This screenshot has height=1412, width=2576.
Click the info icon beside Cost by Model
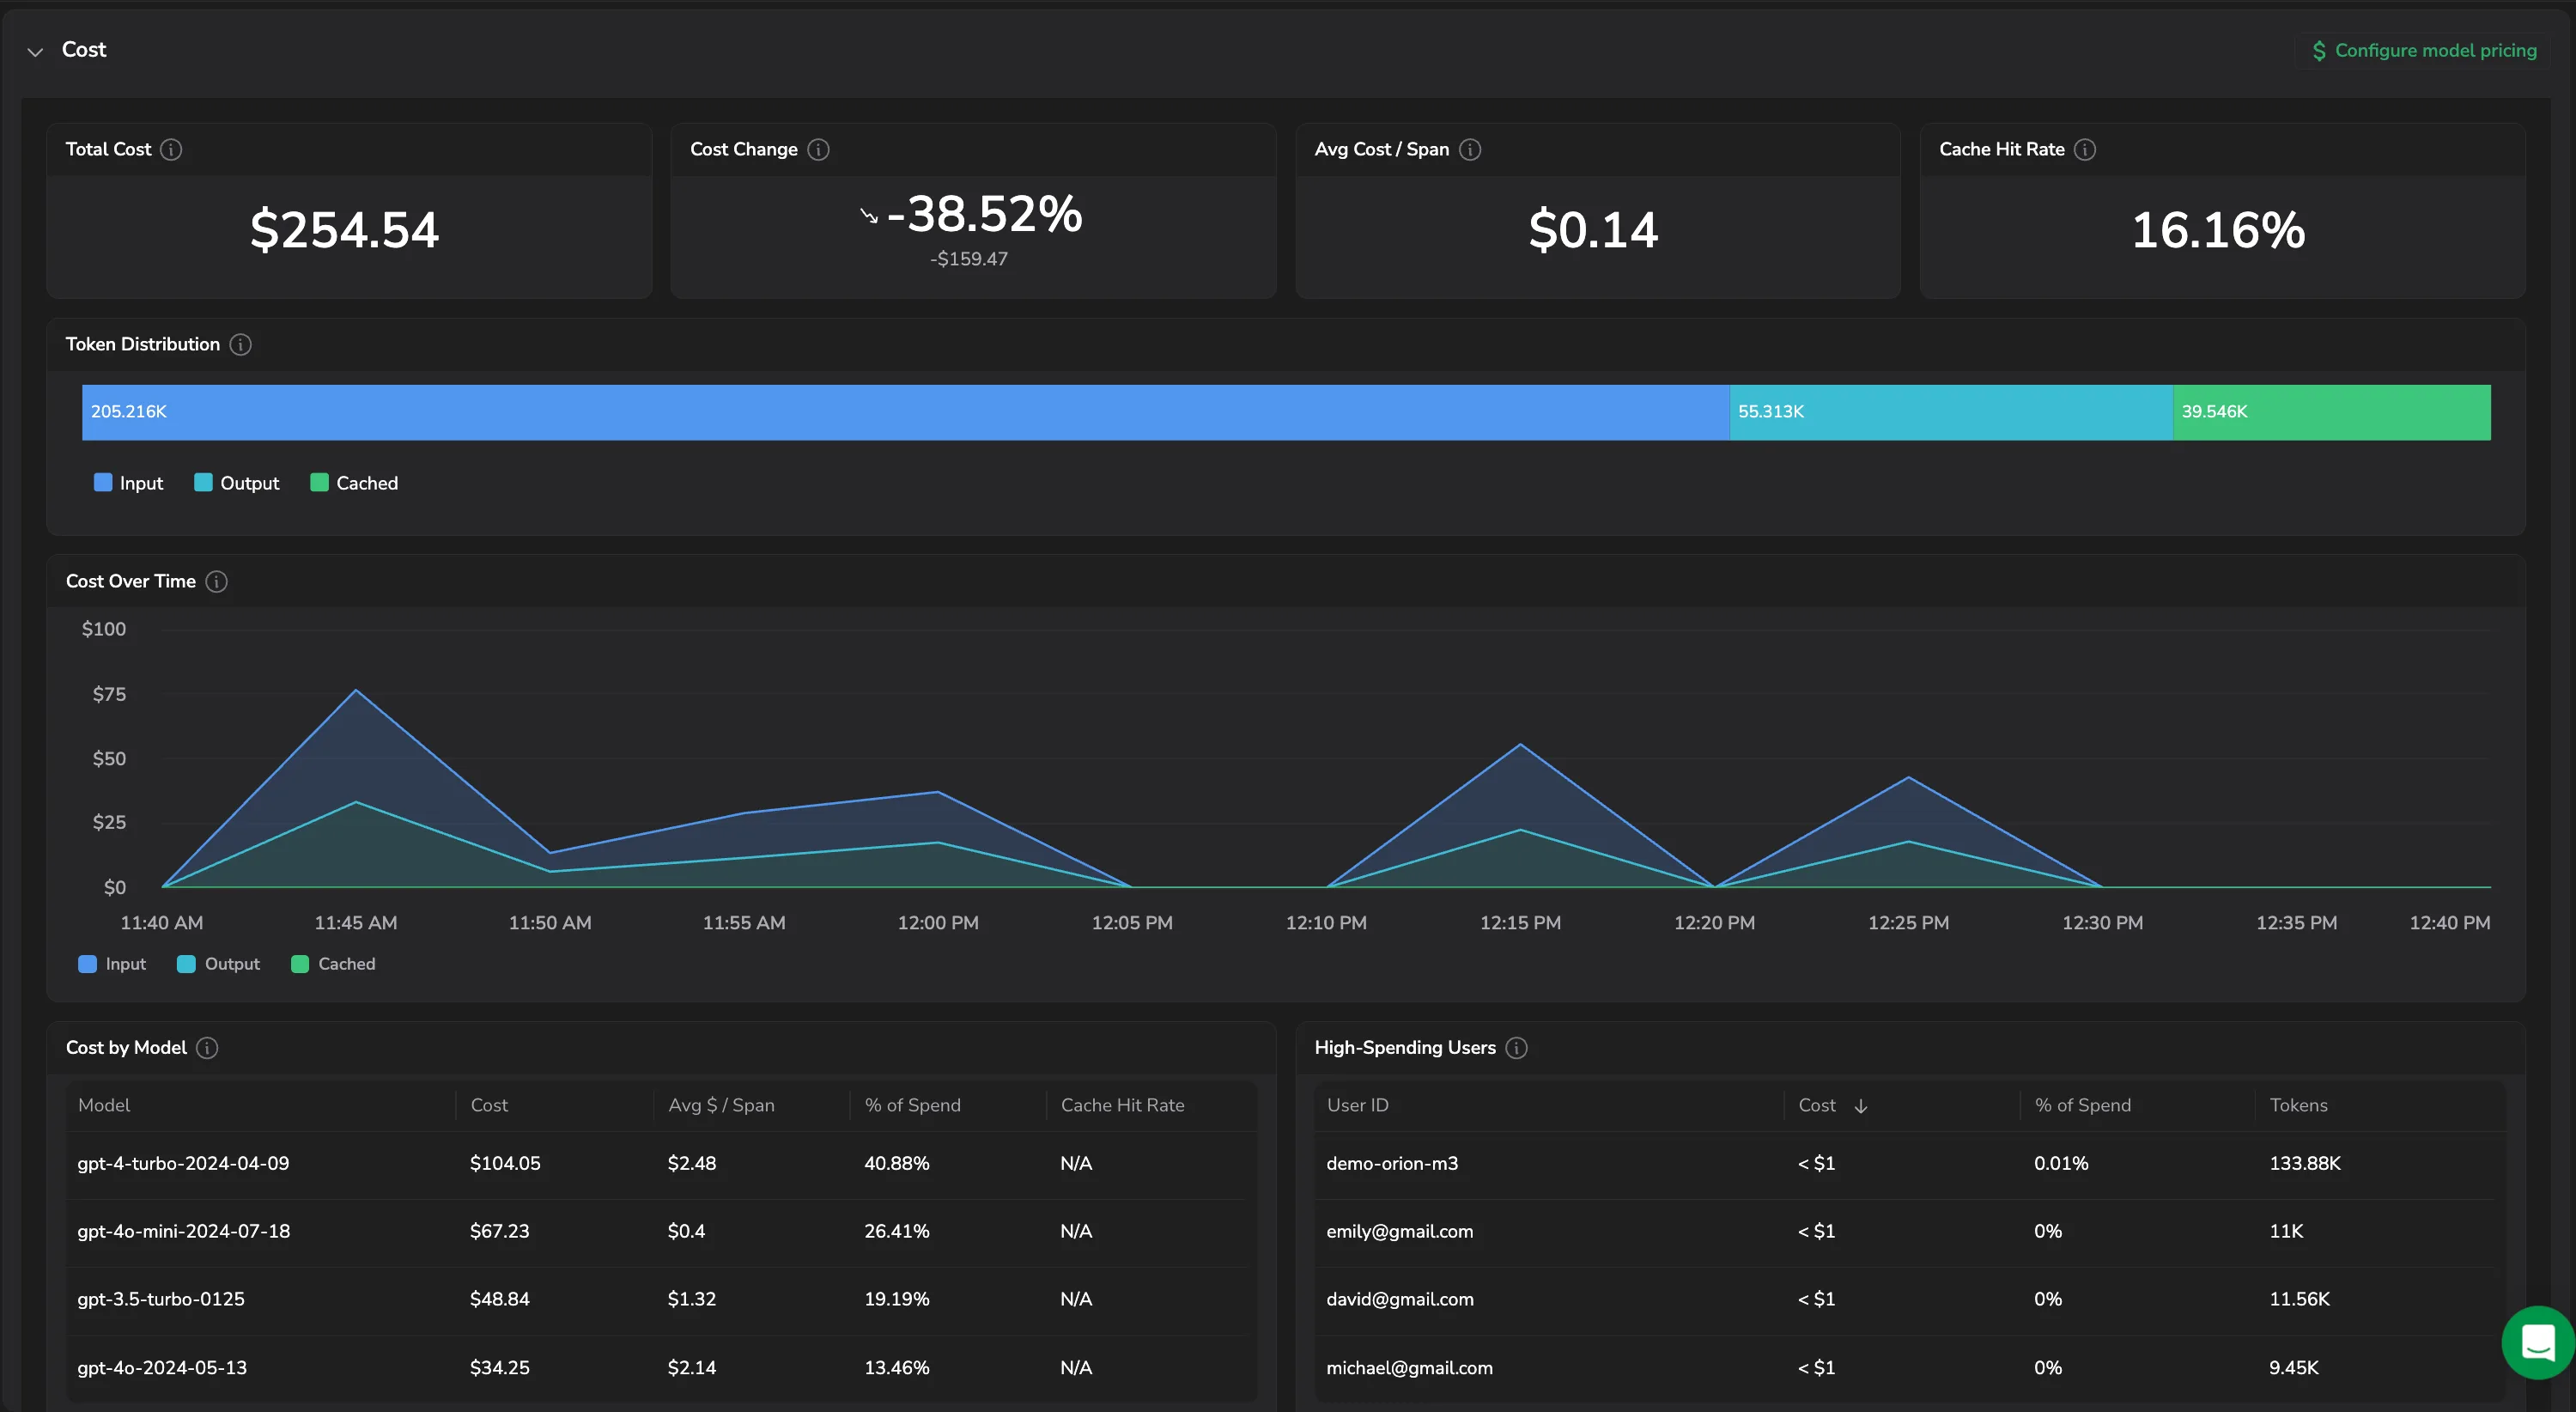(207, 1047)
